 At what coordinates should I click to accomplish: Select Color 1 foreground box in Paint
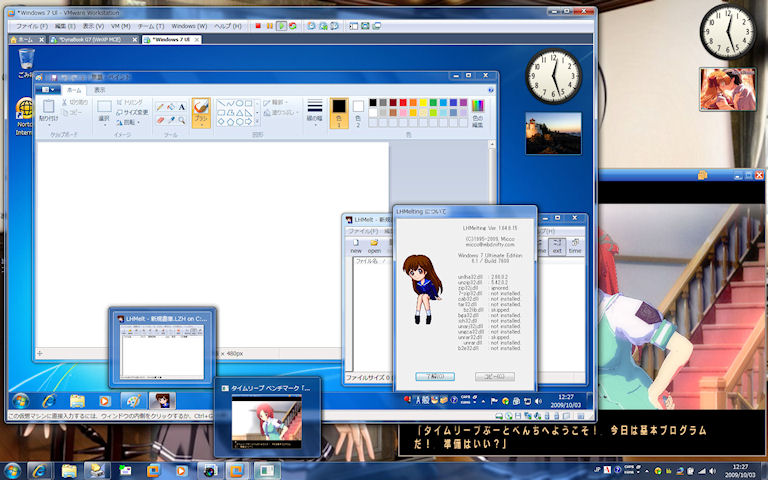(339, 113)
